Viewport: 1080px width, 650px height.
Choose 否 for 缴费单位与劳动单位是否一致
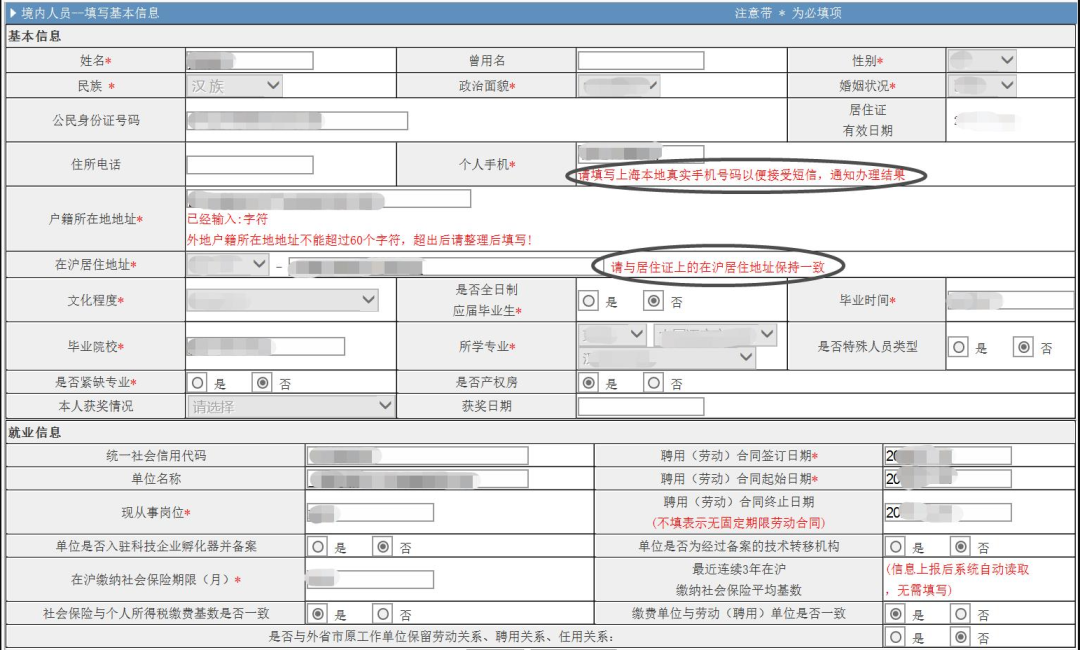click(961, 613)
